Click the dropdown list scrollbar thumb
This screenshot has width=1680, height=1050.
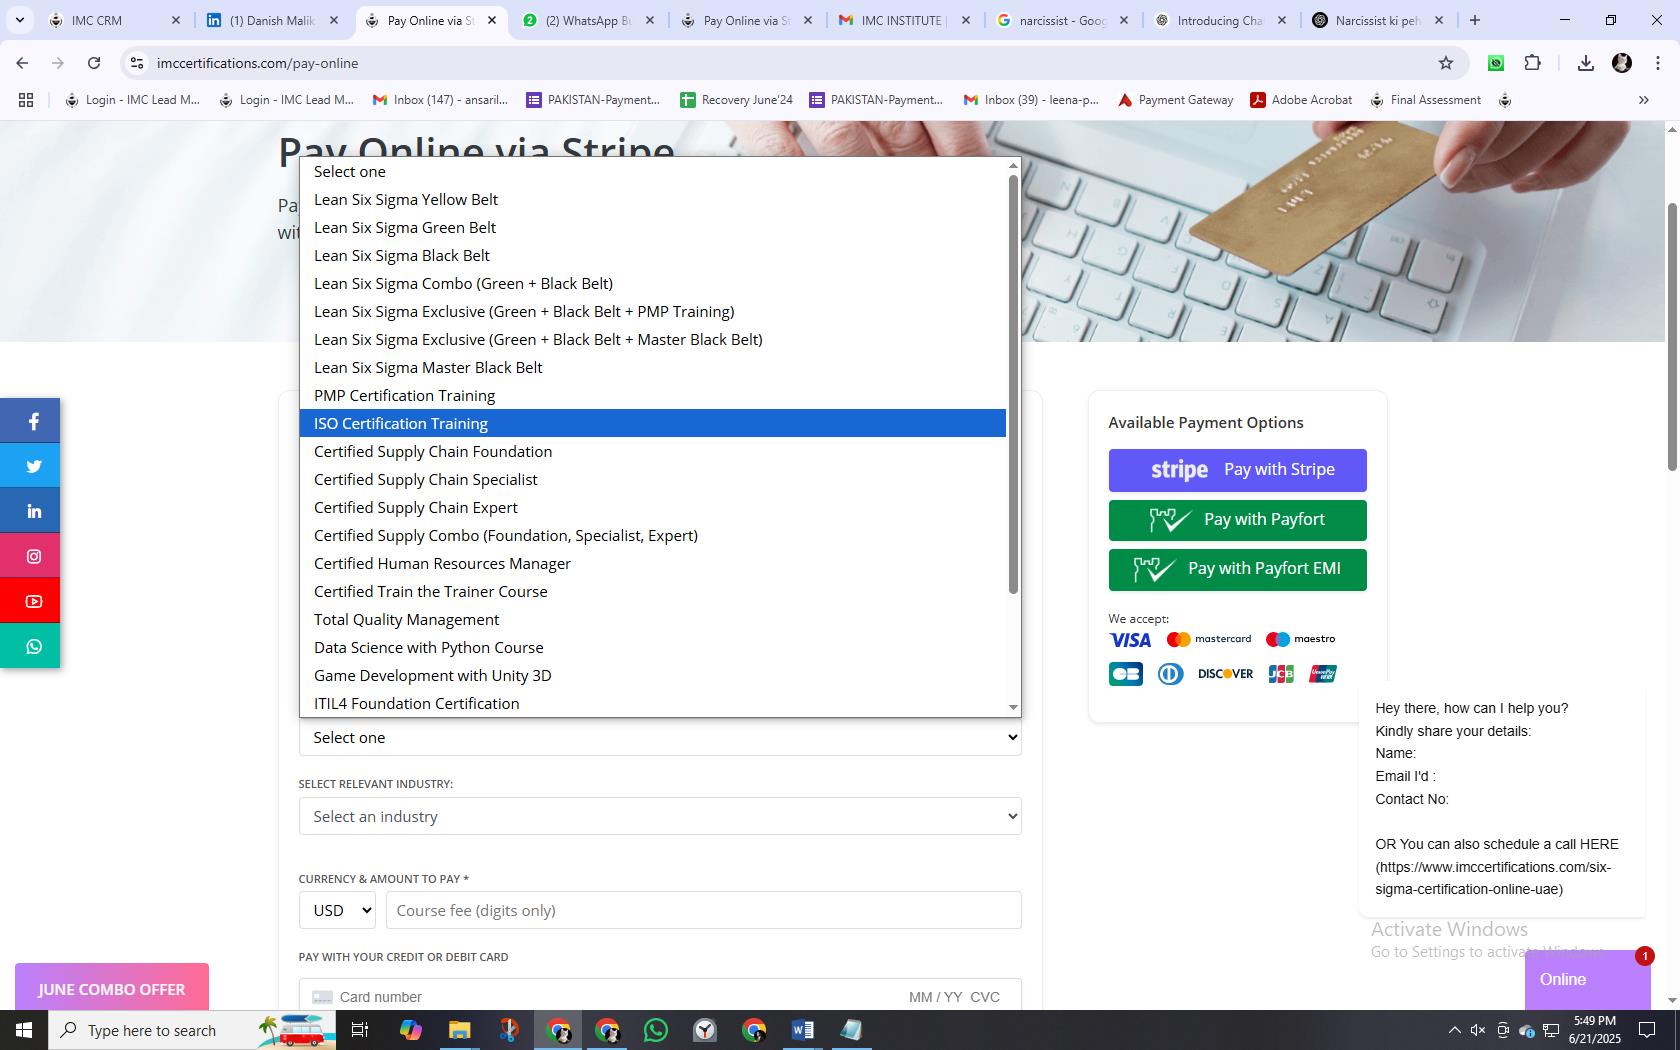[x=1013, y=385]
